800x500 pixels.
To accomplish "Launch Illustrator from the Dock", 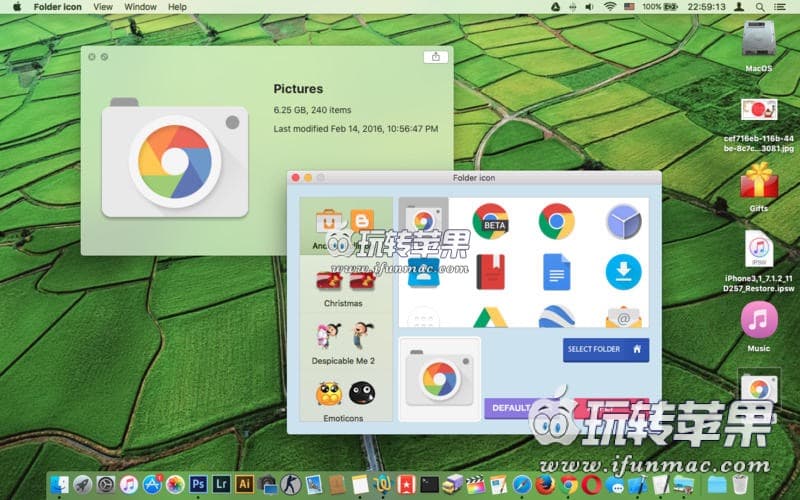I will (244, 484).
